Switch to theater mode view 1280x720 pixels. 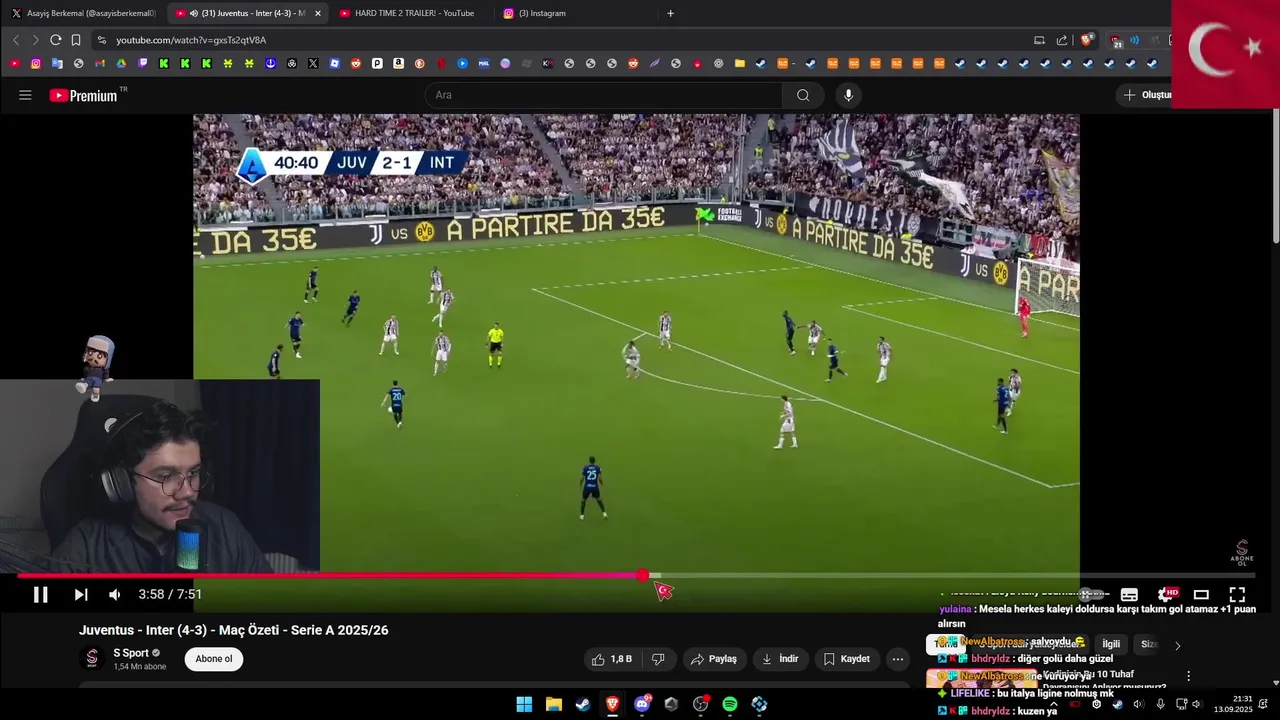[x=1201, y=594]
